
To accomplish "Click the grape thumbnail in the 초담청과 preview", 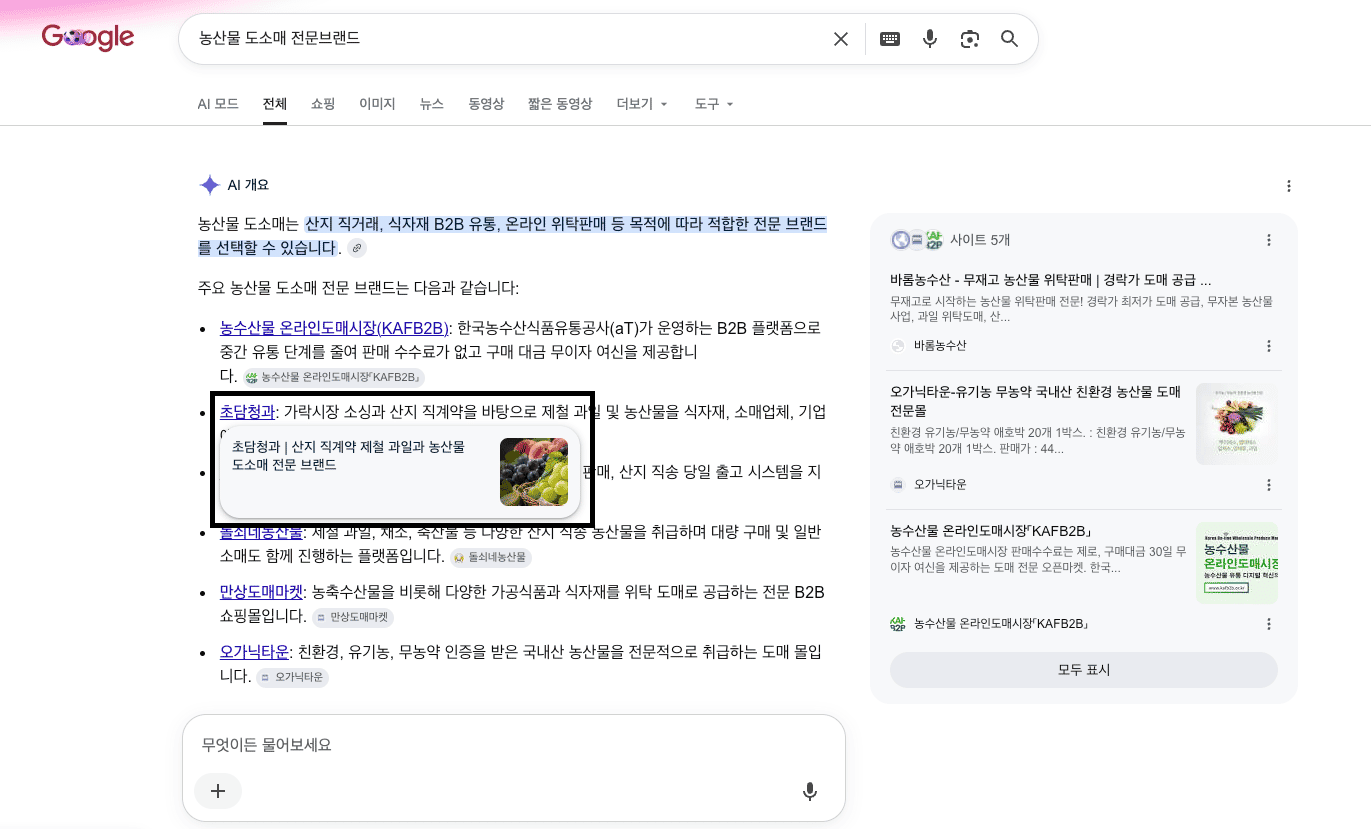I will [x=534, y=472].
